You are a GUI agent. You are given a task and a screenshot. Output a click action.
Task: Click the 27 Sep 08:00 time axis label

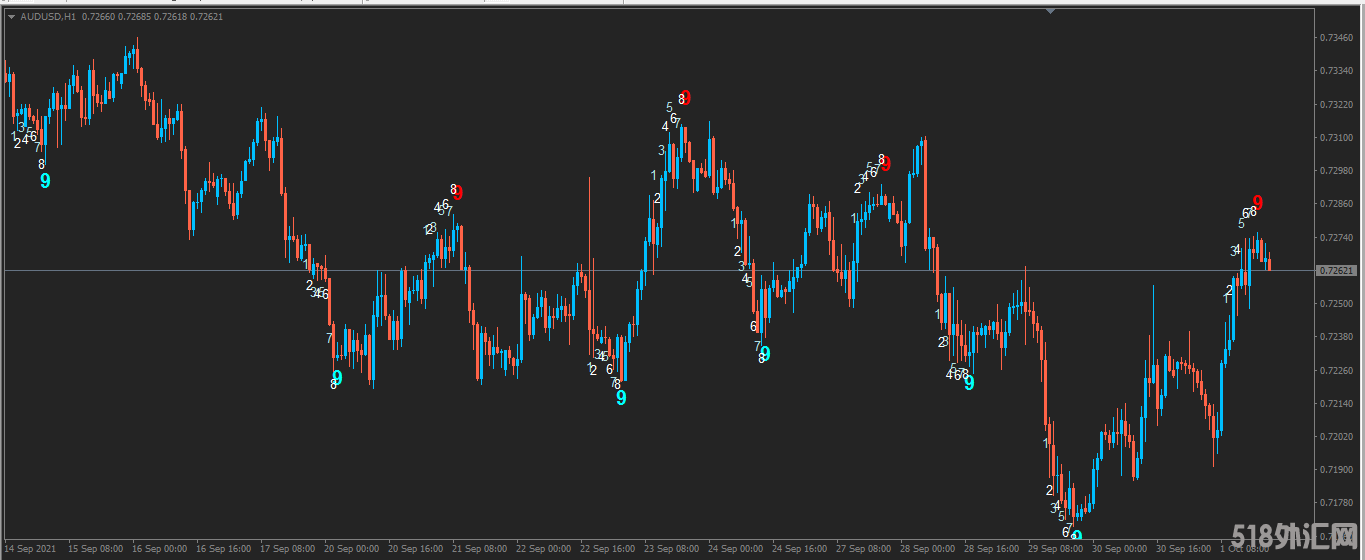point(864,549)
